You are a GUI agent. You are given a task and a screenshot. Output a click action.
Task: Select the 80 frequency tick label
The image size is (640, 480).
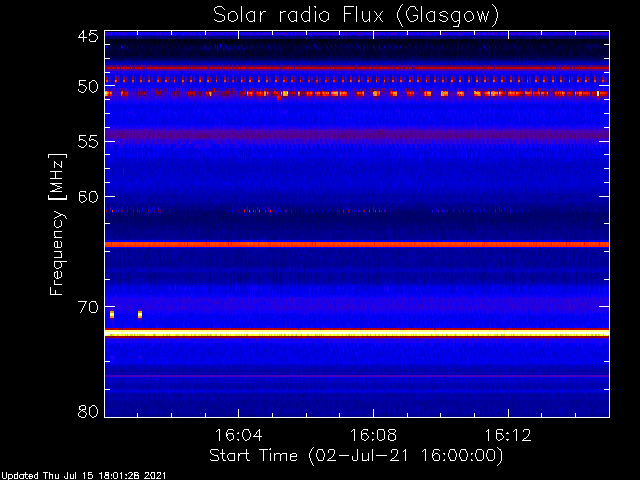click(88, 411)
